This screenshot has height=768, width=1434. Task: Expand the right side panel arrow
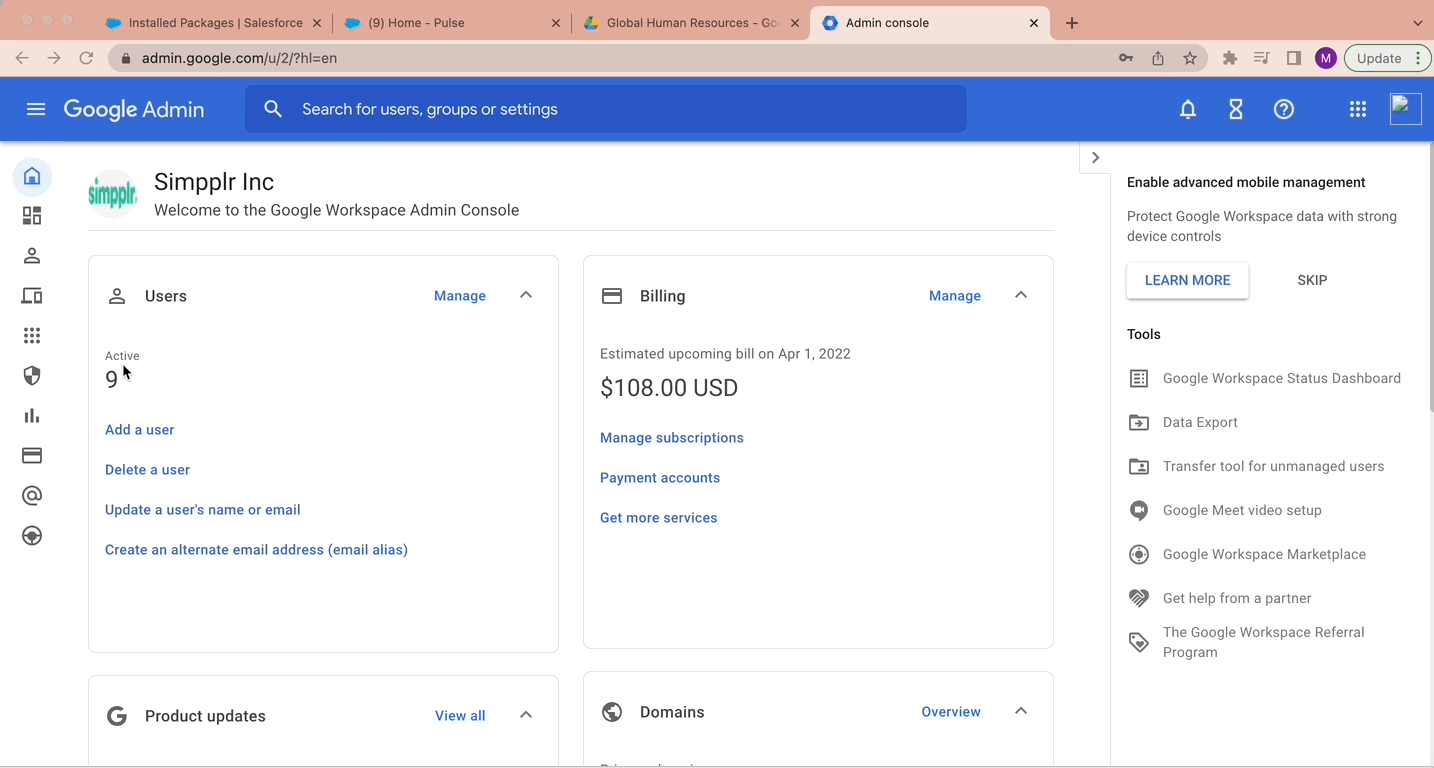click(1095, 157)
